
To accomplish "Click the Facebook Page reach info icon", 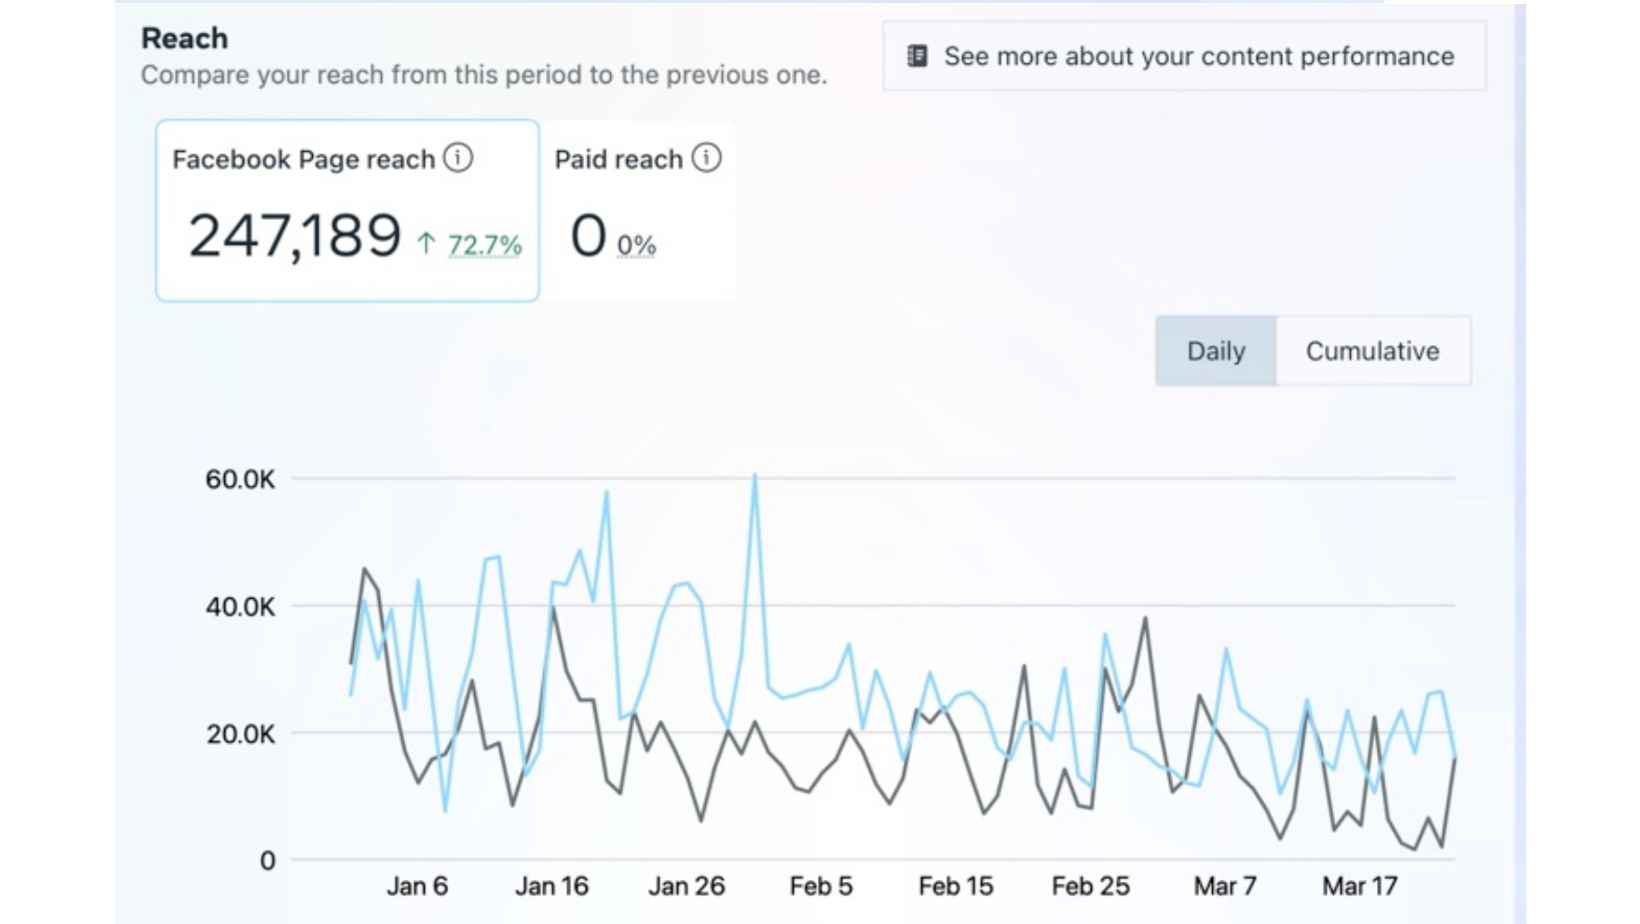I will pyautogui.click(x=458, y=158).
